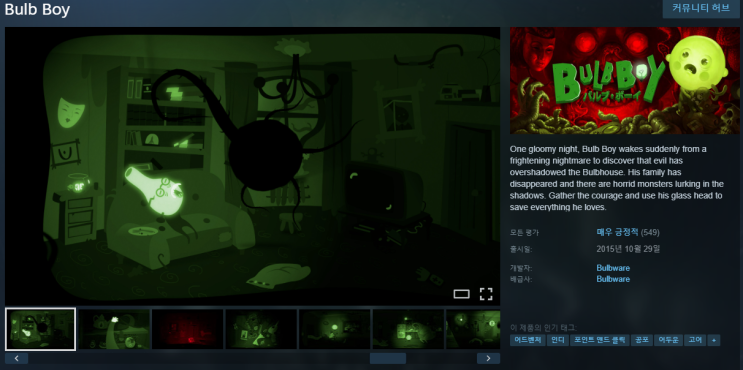The height and width of the screenshot is (370, 743).
Task: Select the 고어 tag
Action: 695,340
